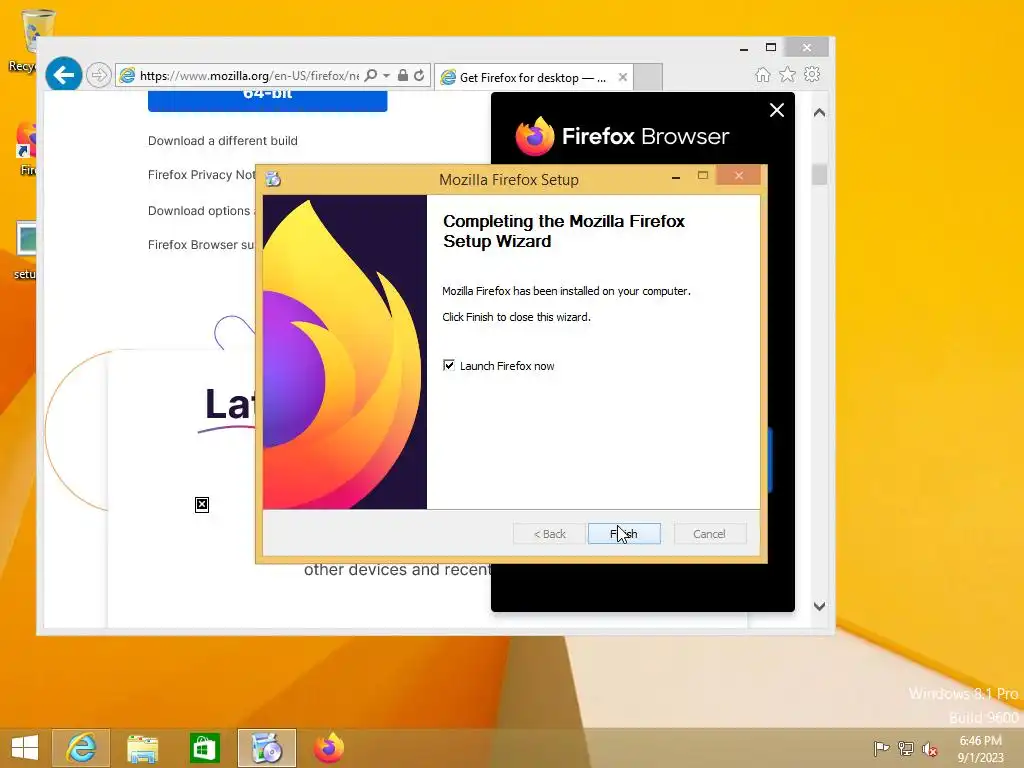This screenshot has width=1024, height=768.
Task: Click the Firefox Setup installer taskbar icon
Action: pos(266,748)
